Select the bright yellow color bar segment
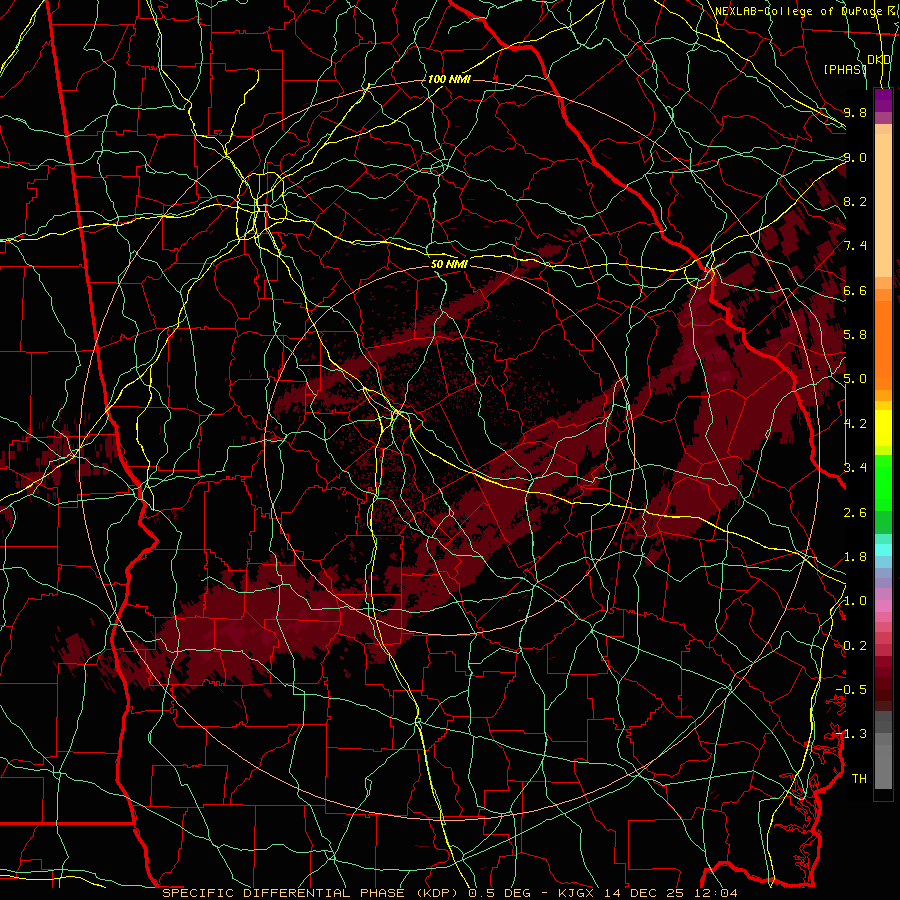This screenshot has height=900, width=900. point(883,428)
